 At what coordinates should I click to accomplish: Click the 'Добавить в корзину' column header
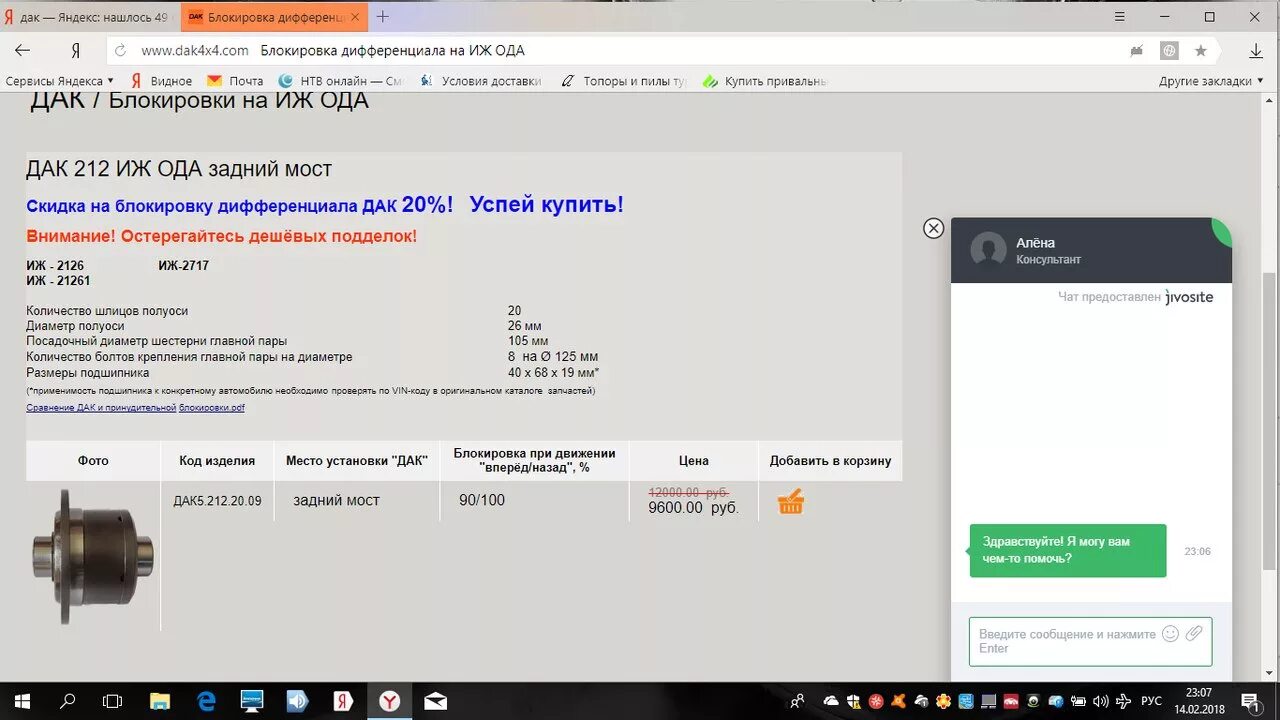830,461
